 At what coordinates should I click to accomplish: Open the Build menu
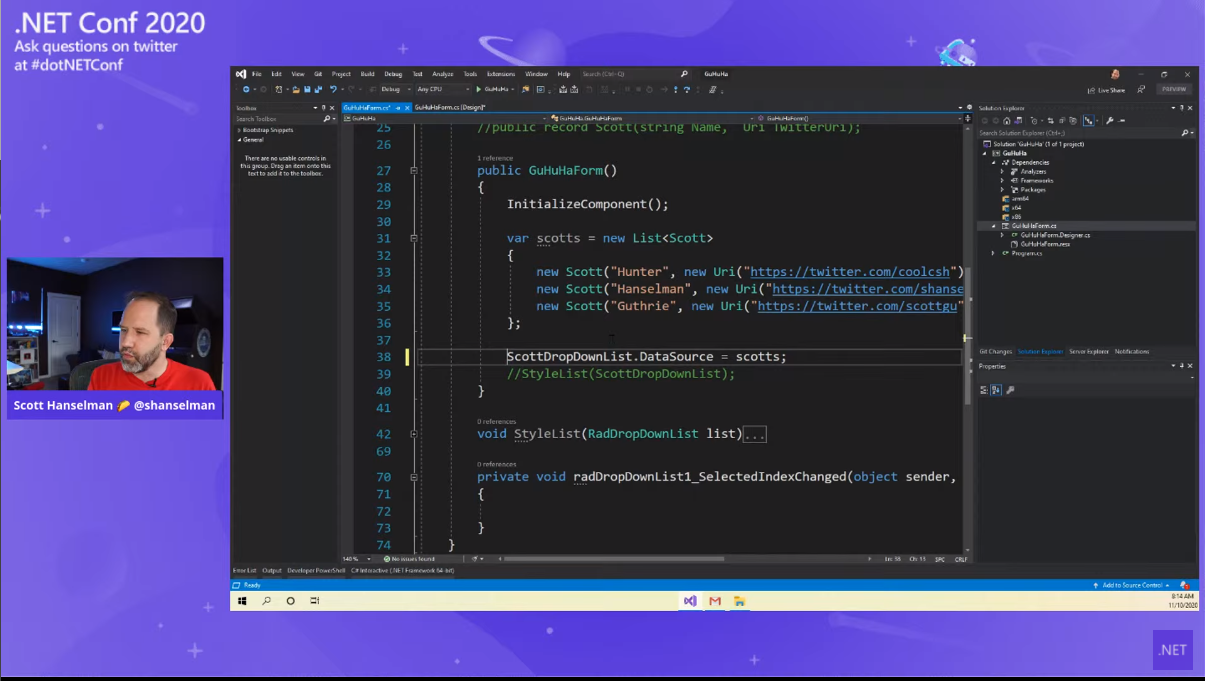pos(367,74)
